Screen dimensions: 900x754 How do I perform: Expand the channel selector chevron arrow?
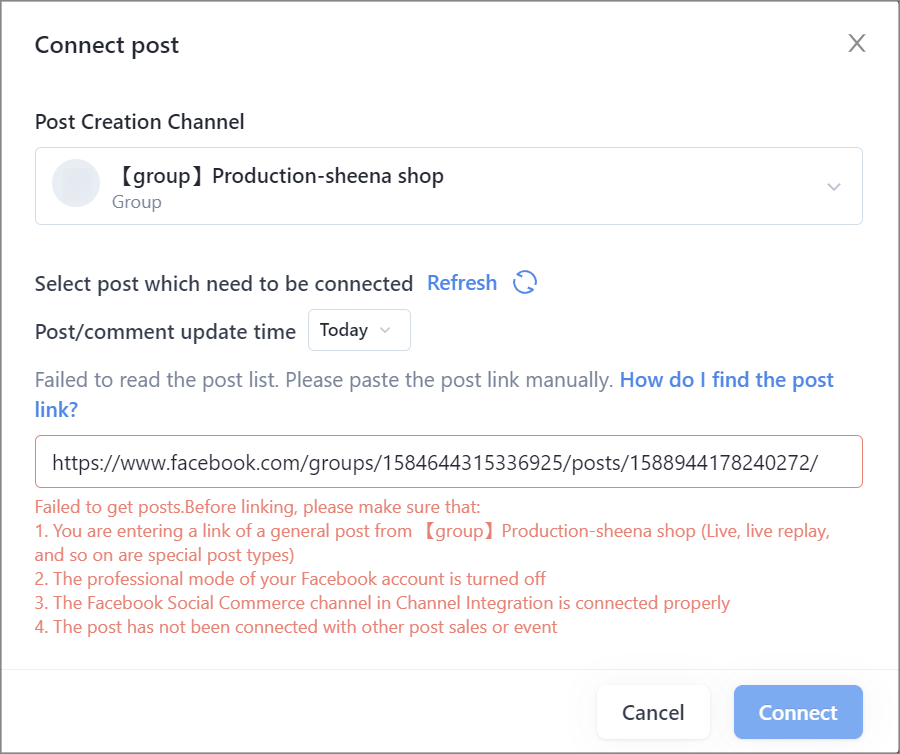pyautogui.click(x=833, y=186)
